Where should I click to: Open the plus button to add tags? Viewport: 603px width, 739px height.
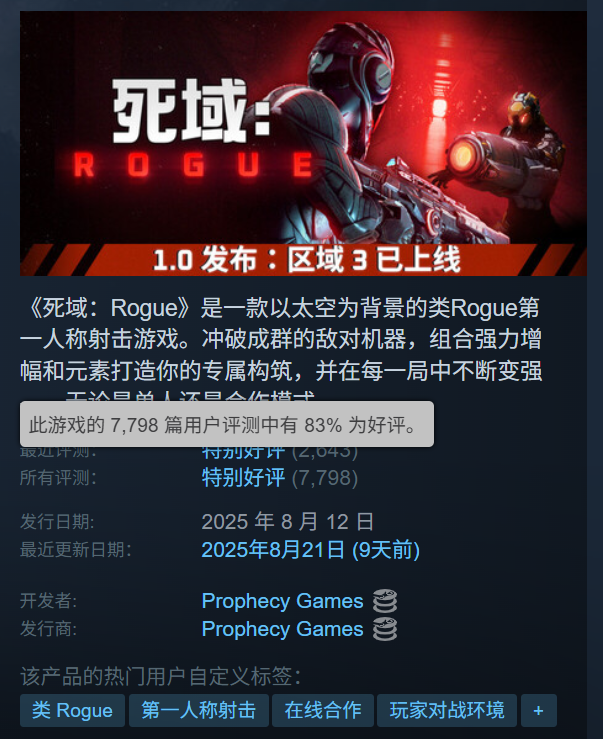pyautogui.click(x=538, y=710)
